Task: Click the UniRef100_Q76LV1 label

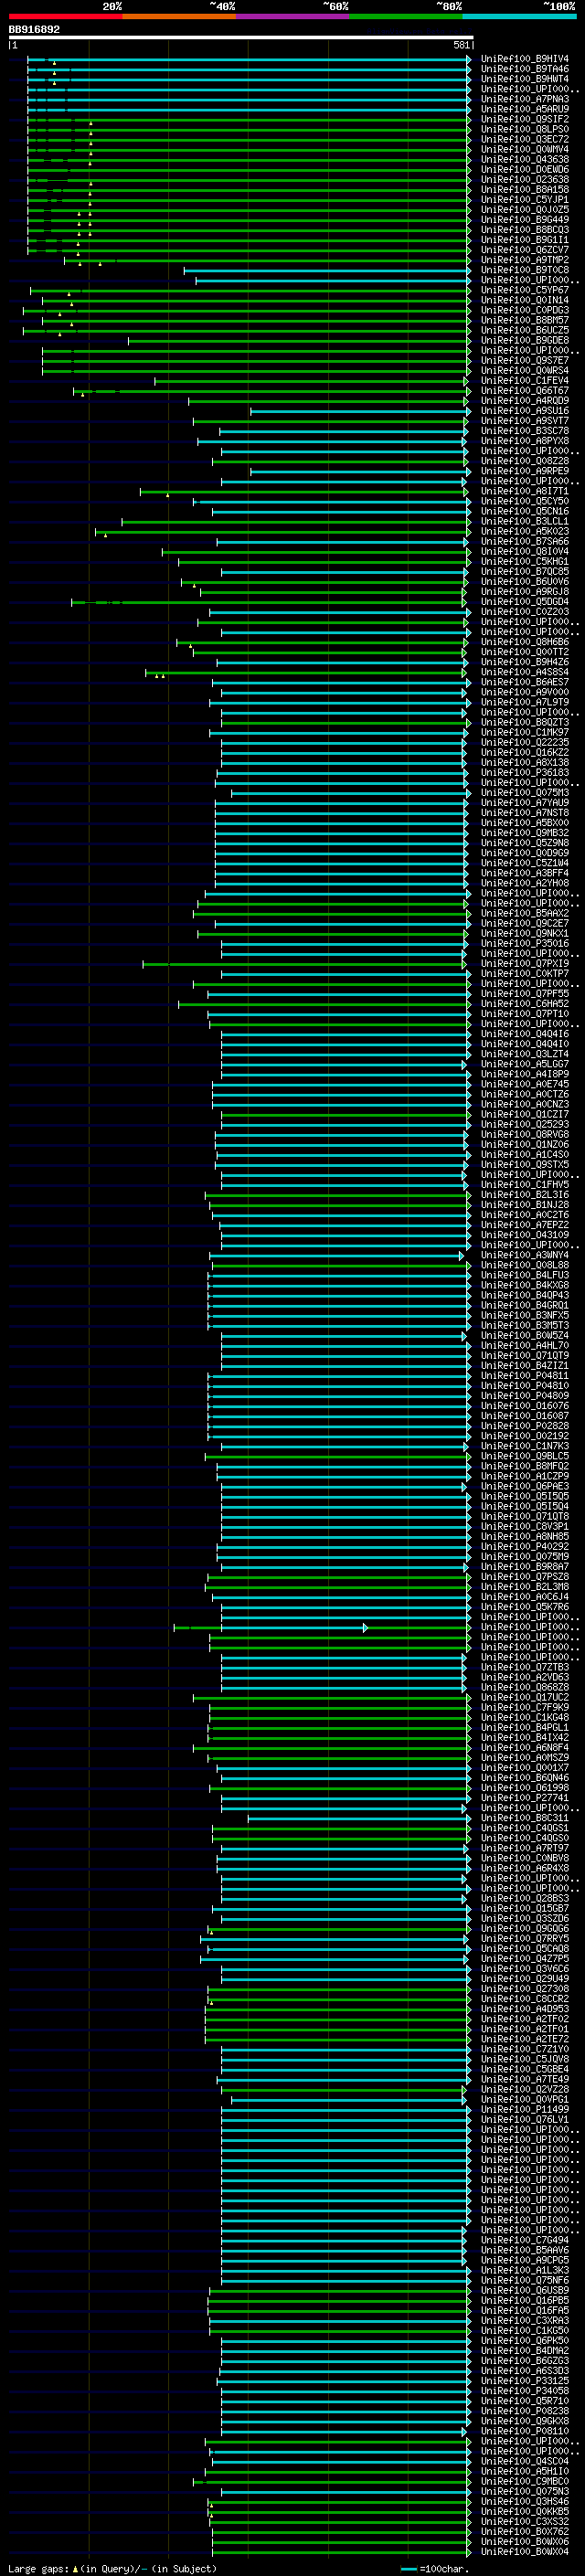Action: [x=524, y=2119]
